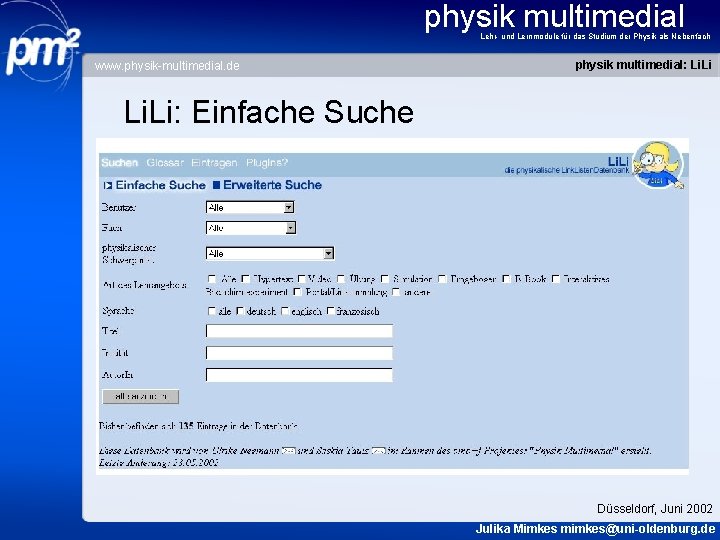The height and width of the screenshot is (540, 720).
Task: Click the email icon after Ulrike Beermann
Action: pyautogui.click(x=288, y=451)
